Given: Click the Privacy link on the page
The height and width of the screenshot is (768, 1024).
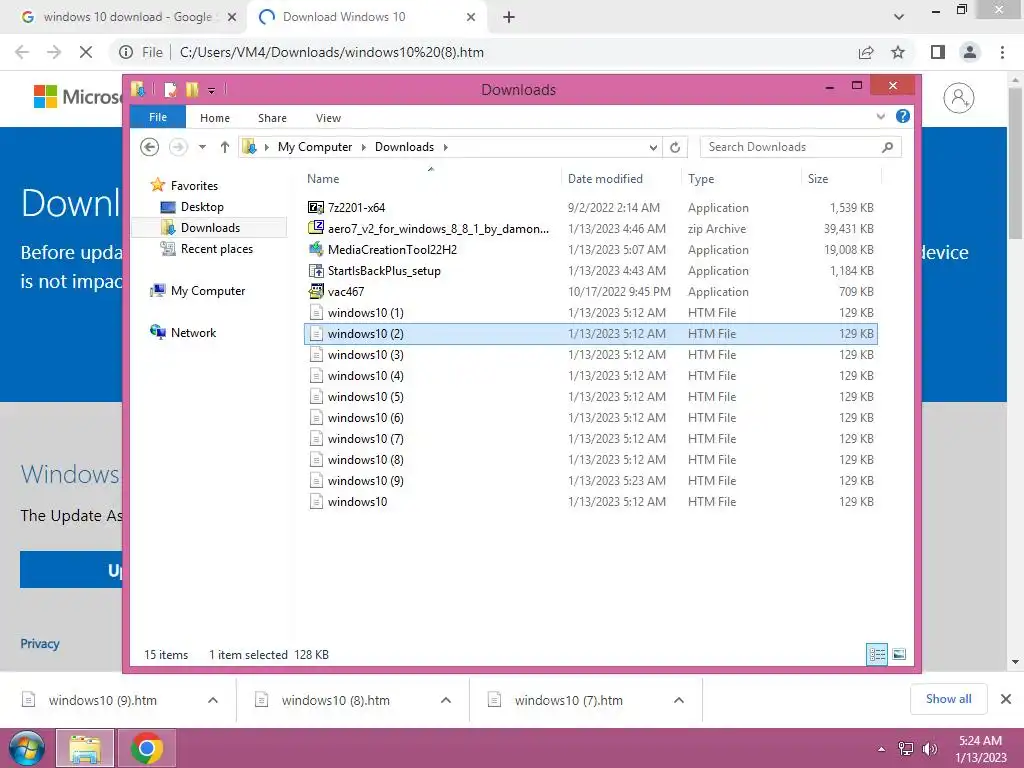Looking at the screenshot, I should point(40,643).
